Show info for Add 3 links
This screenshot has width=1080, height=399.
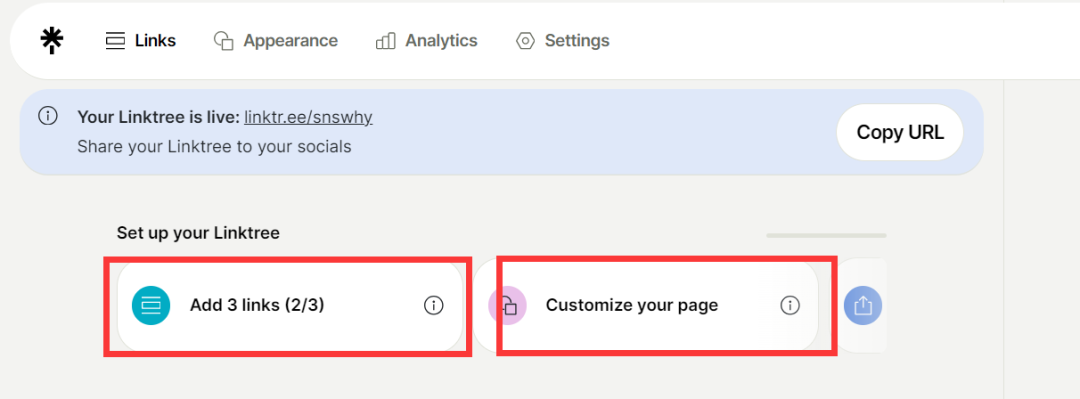pos(433,305)
